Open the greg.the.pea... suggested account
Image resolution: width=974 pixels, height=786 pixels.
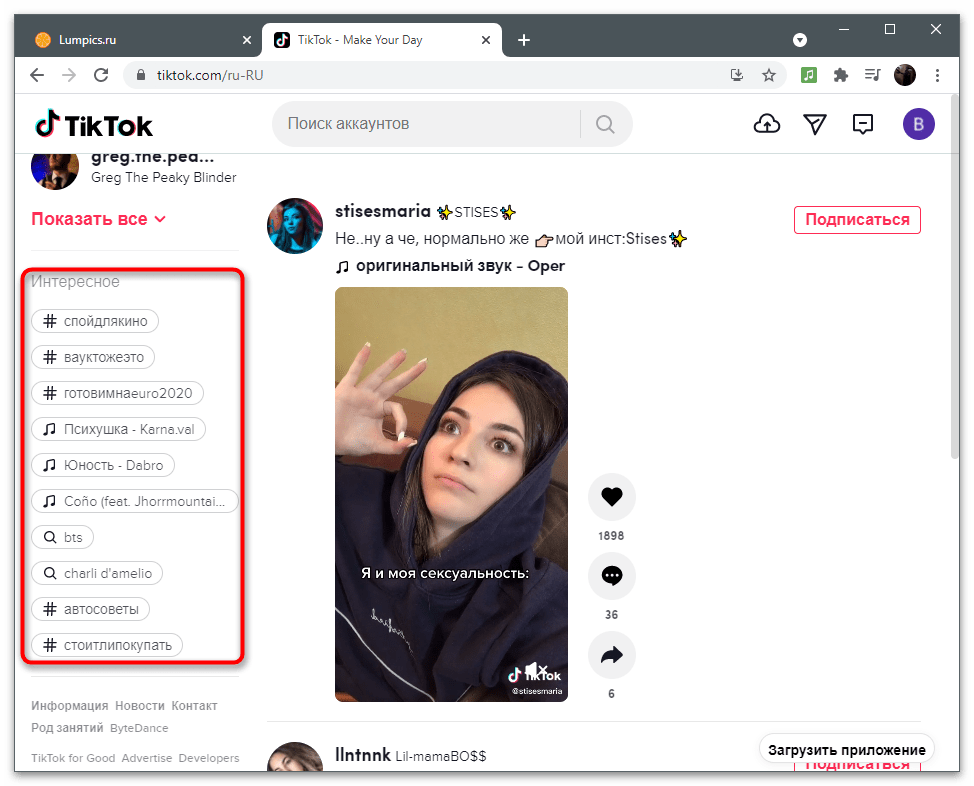(x=153, y=157)
